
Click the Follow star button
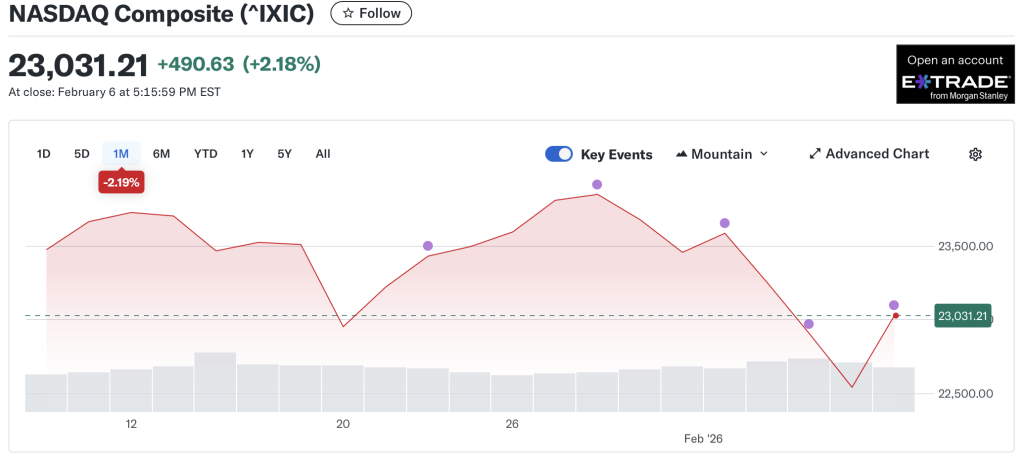tap(371, 14)
